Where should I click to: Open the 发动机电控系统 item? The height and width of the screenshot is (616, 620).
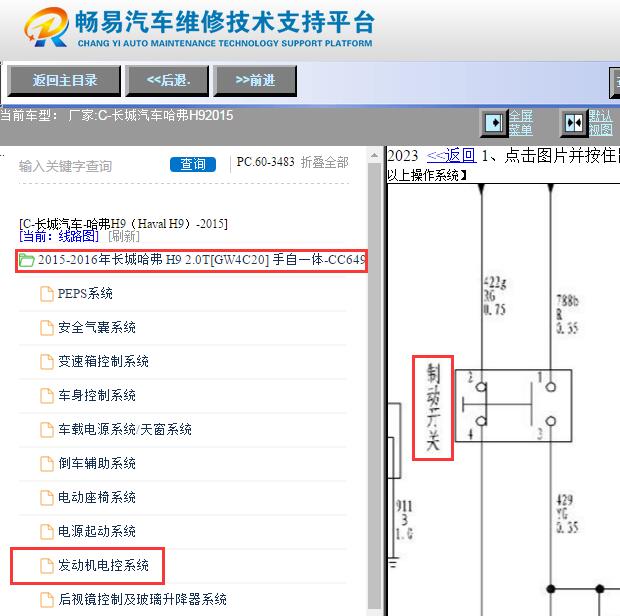[x=103, y=565]
